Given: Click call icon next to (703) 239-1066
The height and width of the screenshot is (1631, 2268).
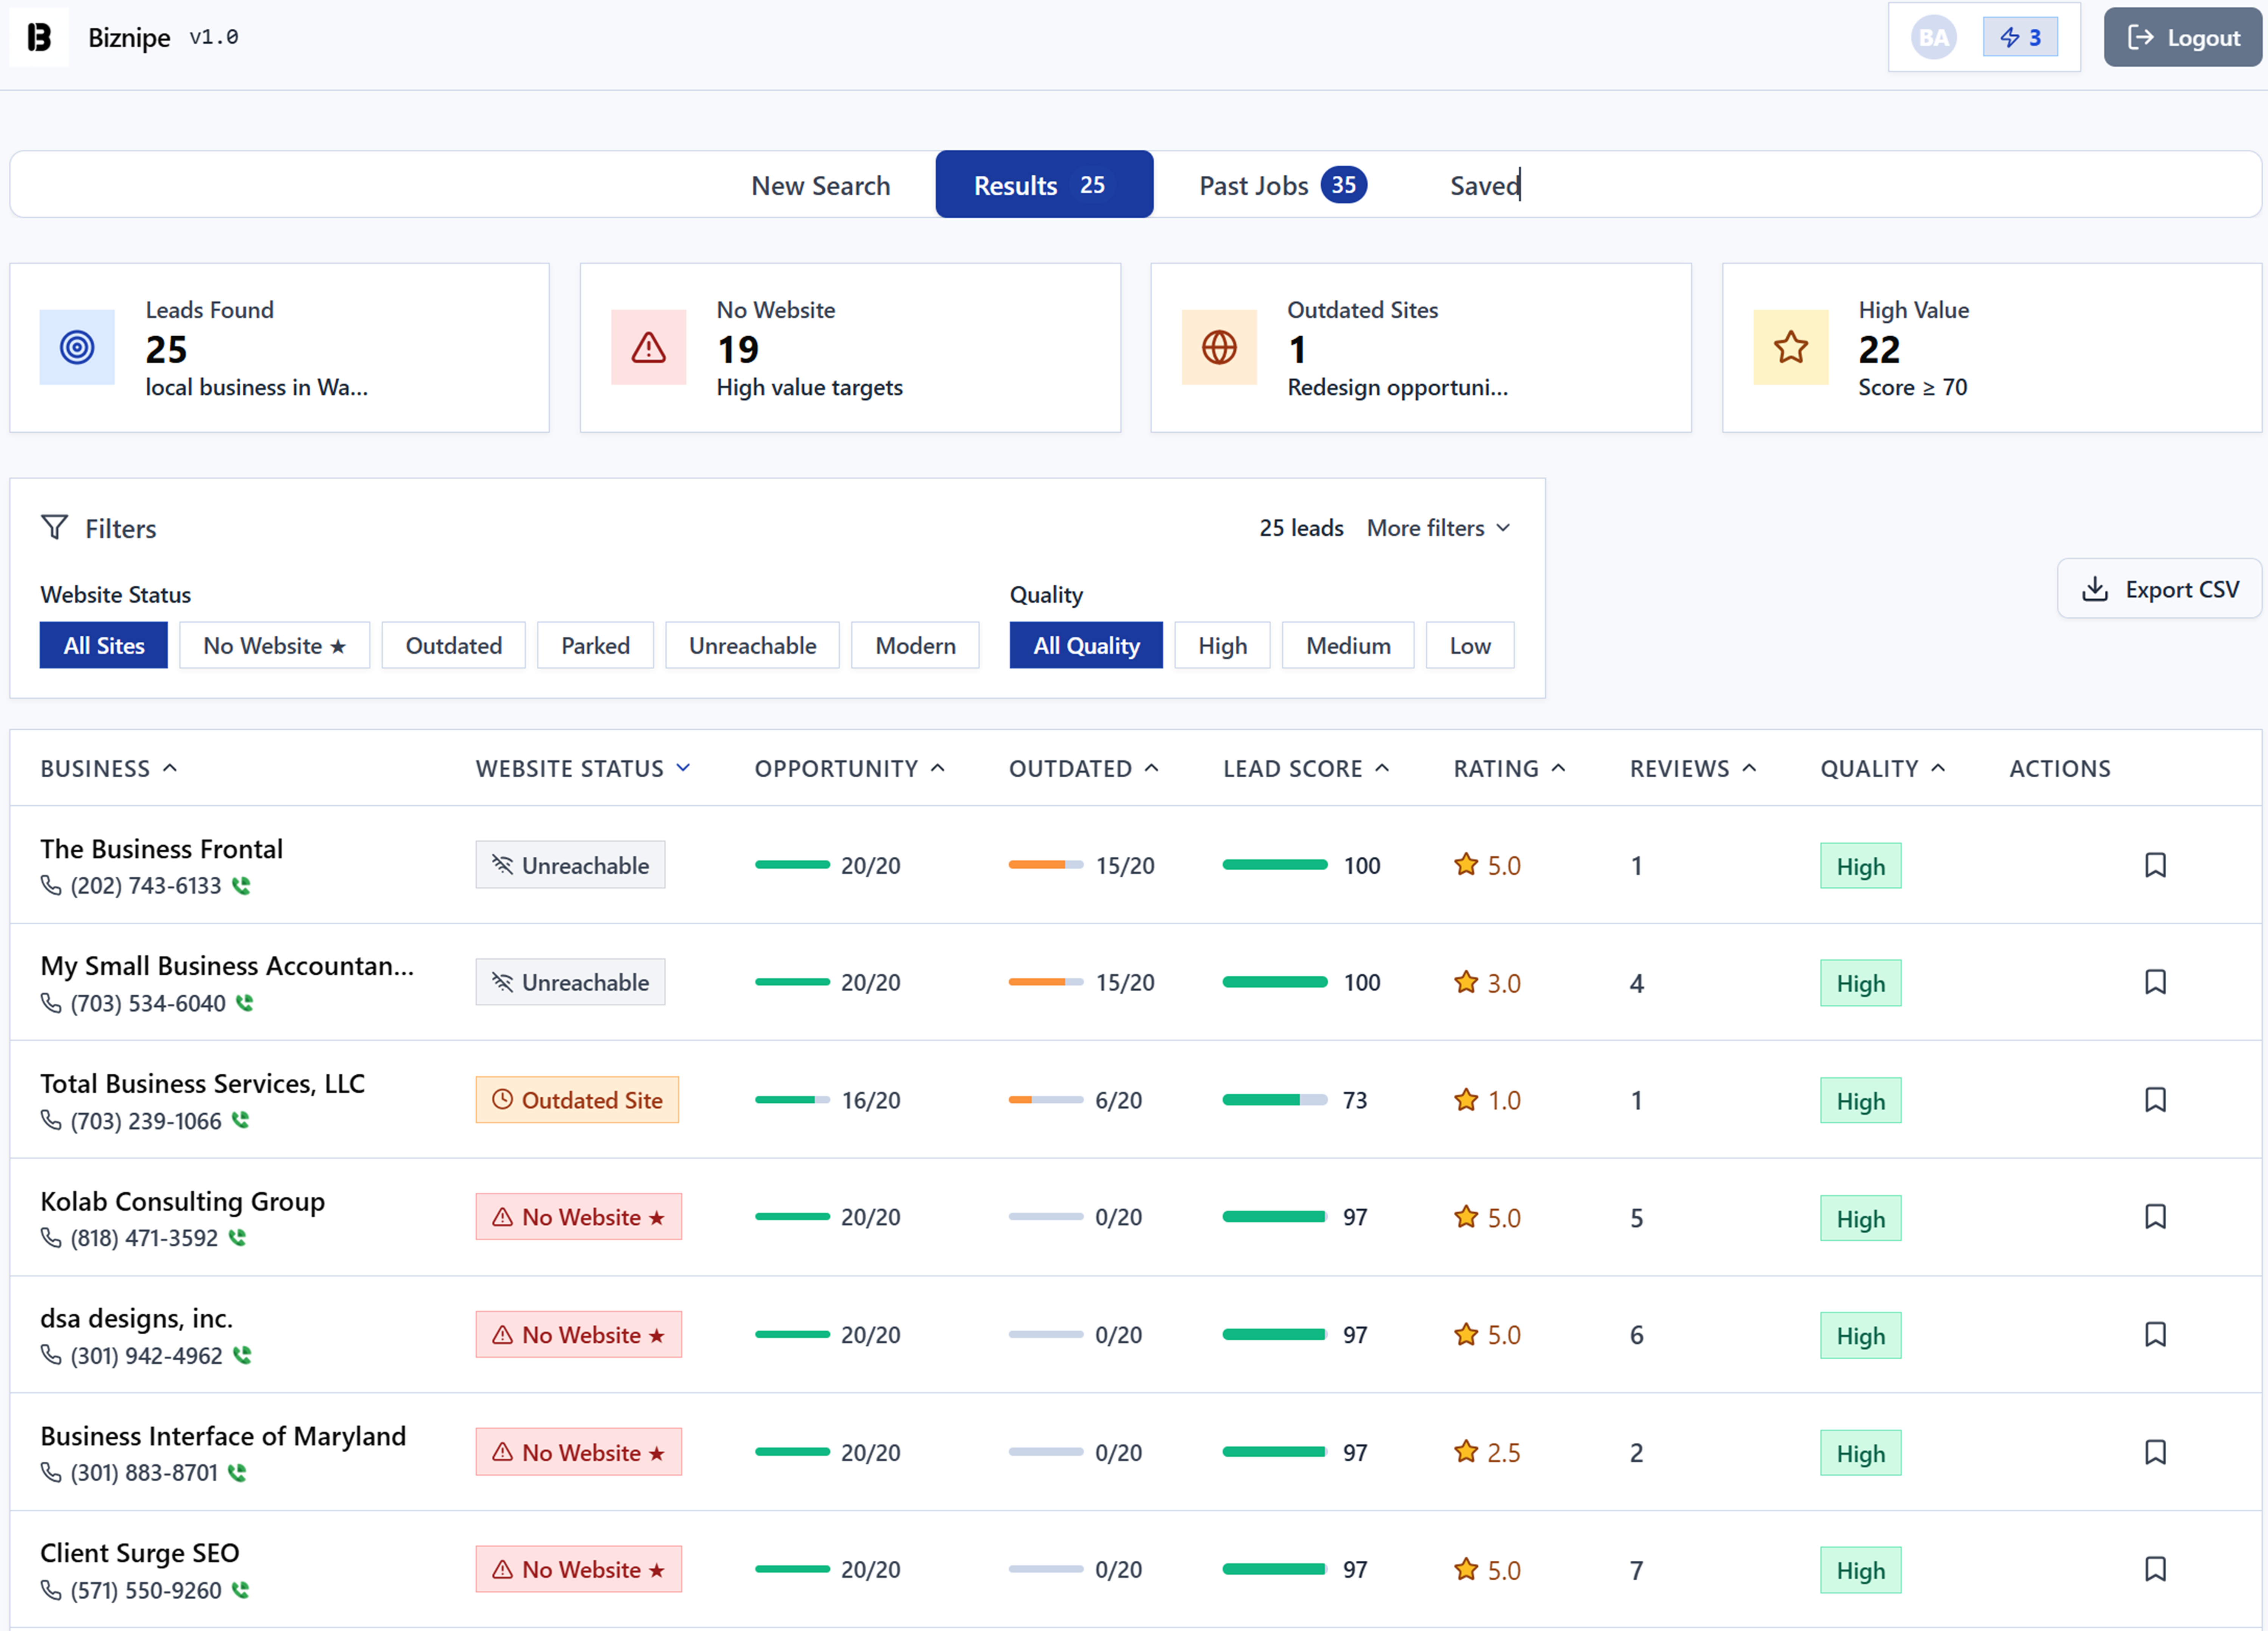Looking at the screenshot, I should pyautogui.click(x=241, y=1121).
